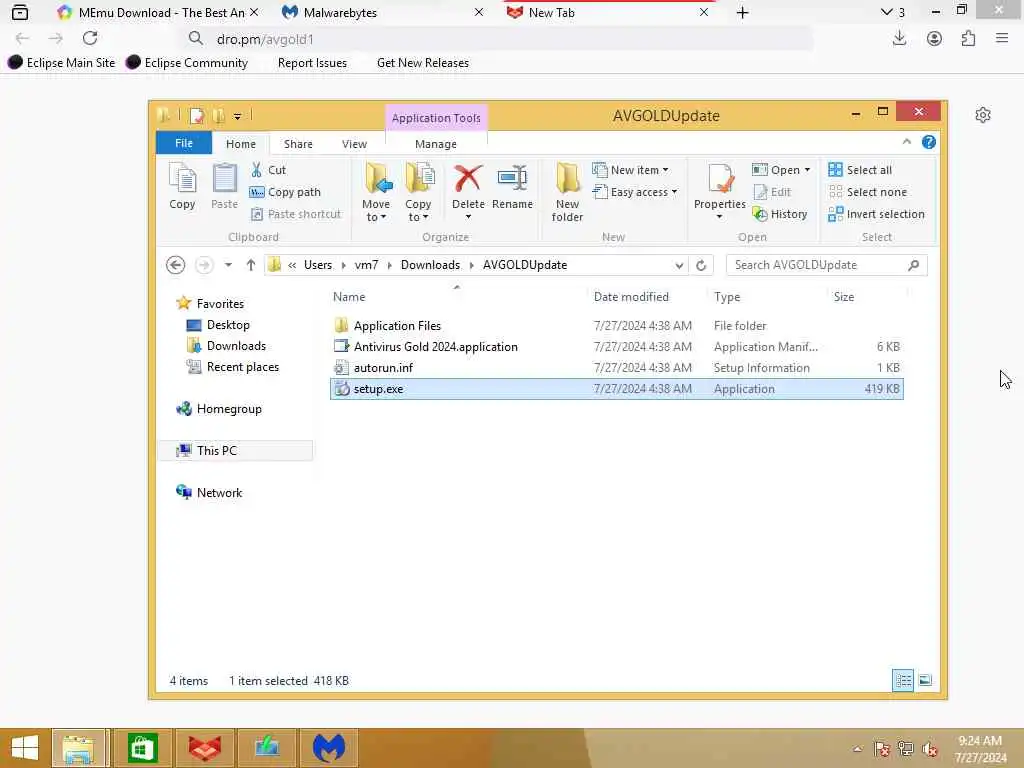Switch to the View ribbon tab
Screen dimensions: 1024x768
354,144
